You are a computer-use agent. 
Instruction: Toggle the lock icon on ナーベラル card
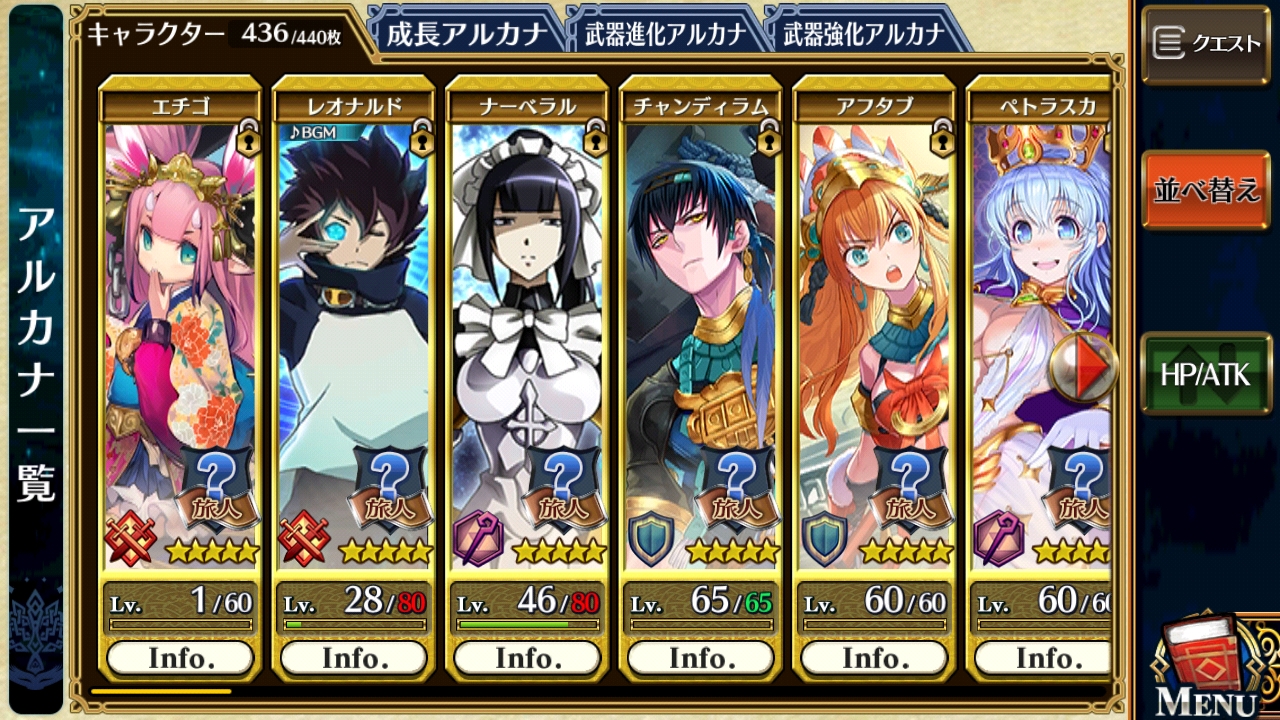[x=596, y=139]
